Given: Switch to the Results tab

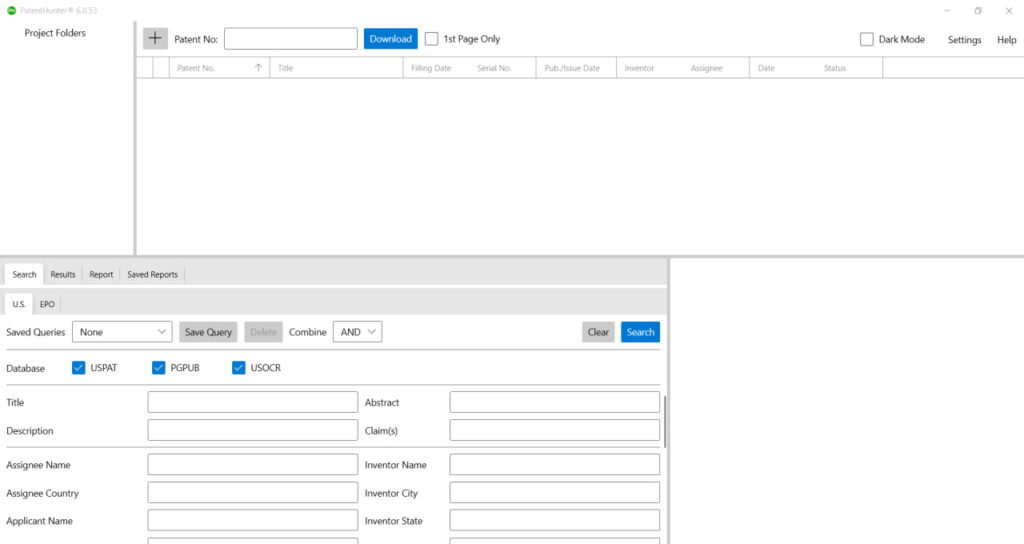Looking at the screenshot, I should (63, 274).
